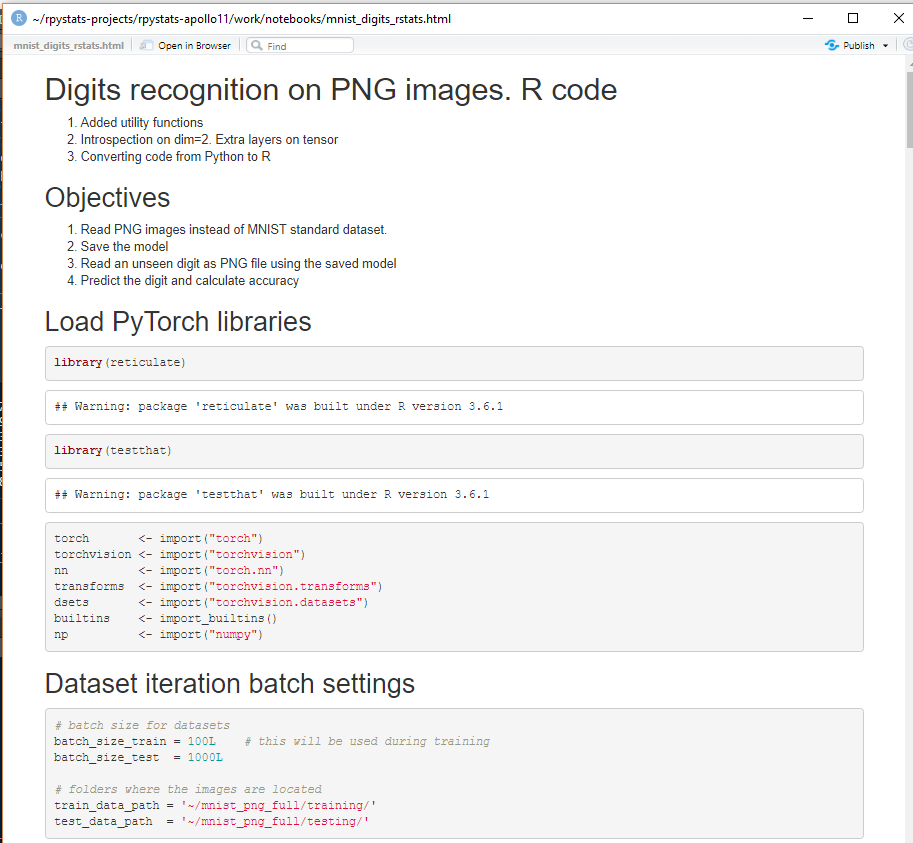Click the 'Load PyTorch libraries' heading

[178, 322]
